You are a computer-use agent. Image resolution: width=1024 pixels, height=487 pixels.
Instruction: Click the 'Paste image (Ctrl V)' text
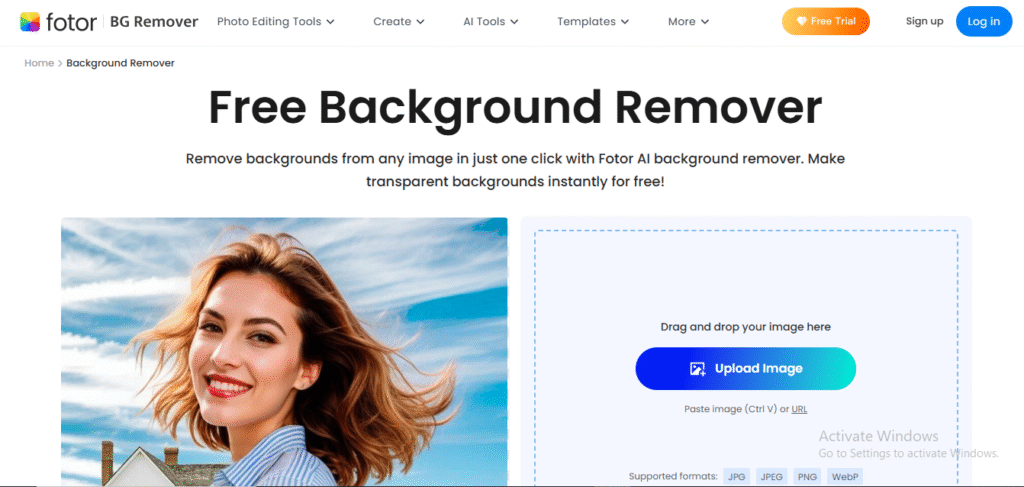730,409
